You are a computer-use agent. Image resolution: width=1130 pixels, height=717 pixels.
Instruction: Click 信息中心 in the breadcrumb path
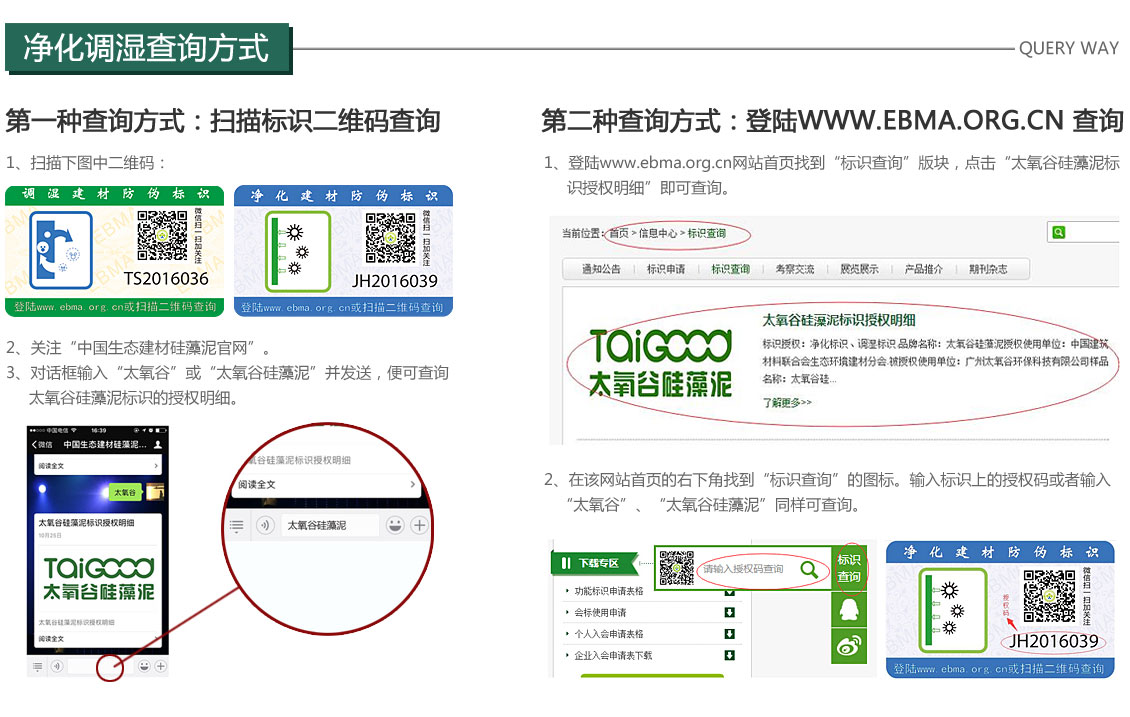(658, 233)
